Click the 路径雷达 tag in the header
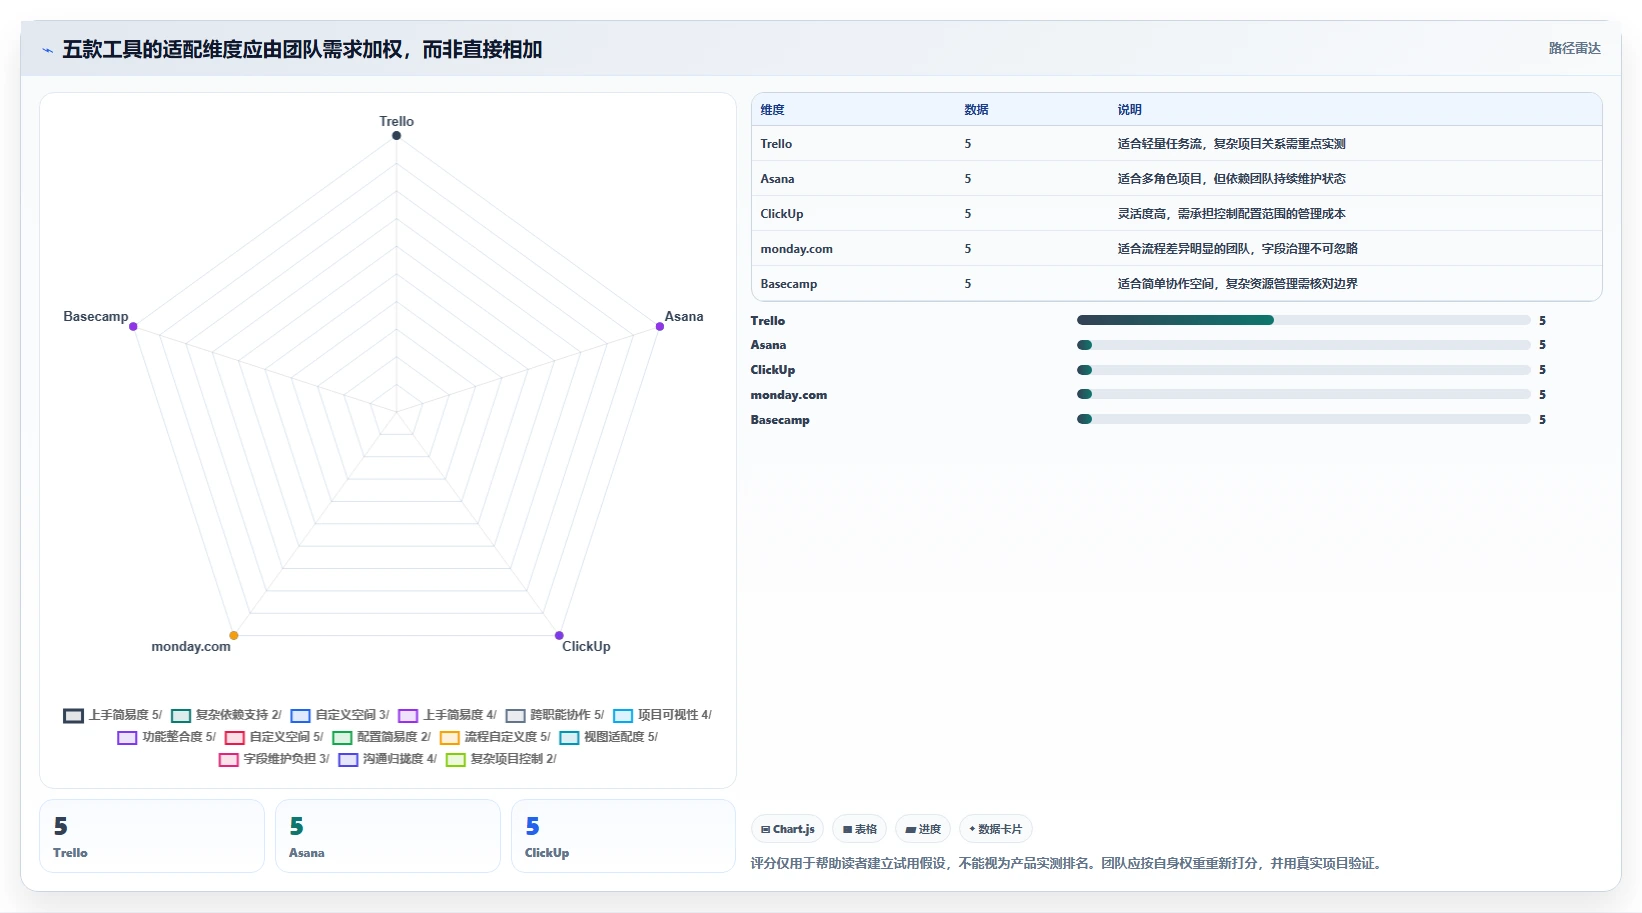Screen dimensions: 1642x913 (1575, 48)
